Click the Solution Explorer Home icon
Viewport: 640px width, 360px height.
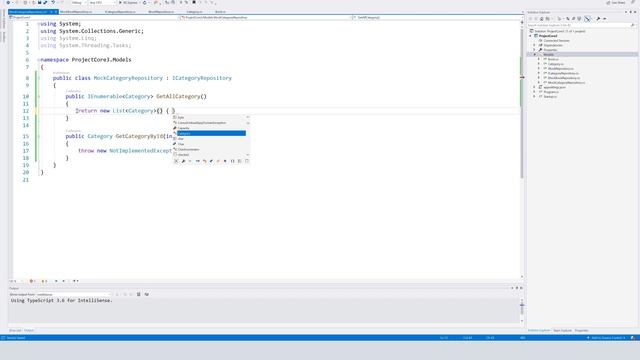542,19
